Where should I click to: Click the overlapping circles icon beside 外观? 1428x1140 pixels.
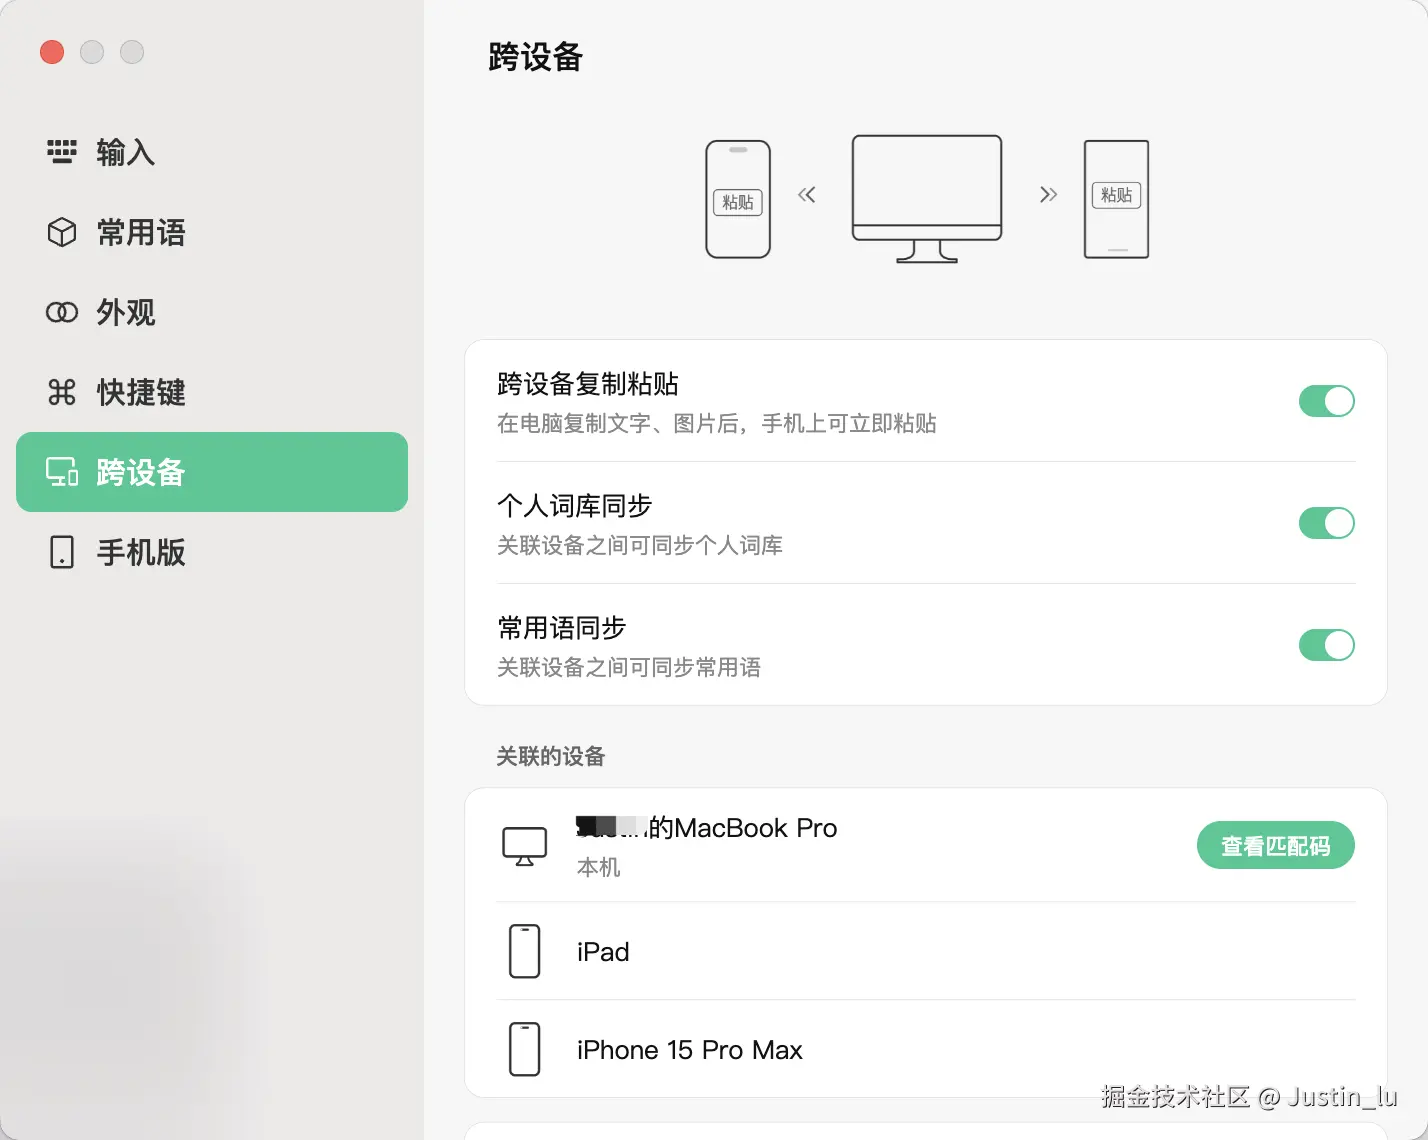click(x=62, y=312)
